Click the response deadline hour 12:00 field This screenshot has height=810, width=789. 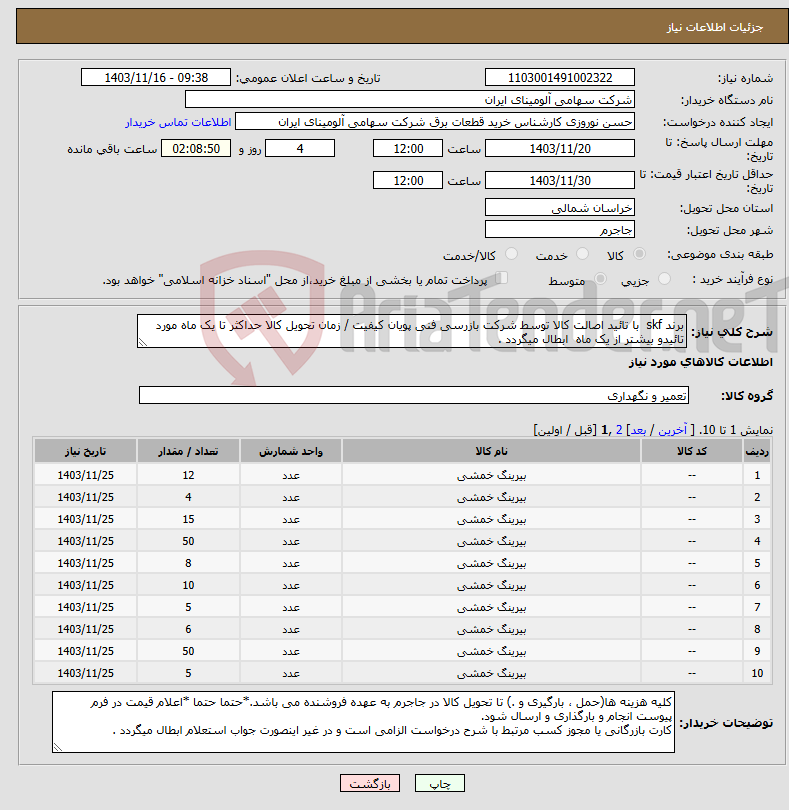pos(408,149)
